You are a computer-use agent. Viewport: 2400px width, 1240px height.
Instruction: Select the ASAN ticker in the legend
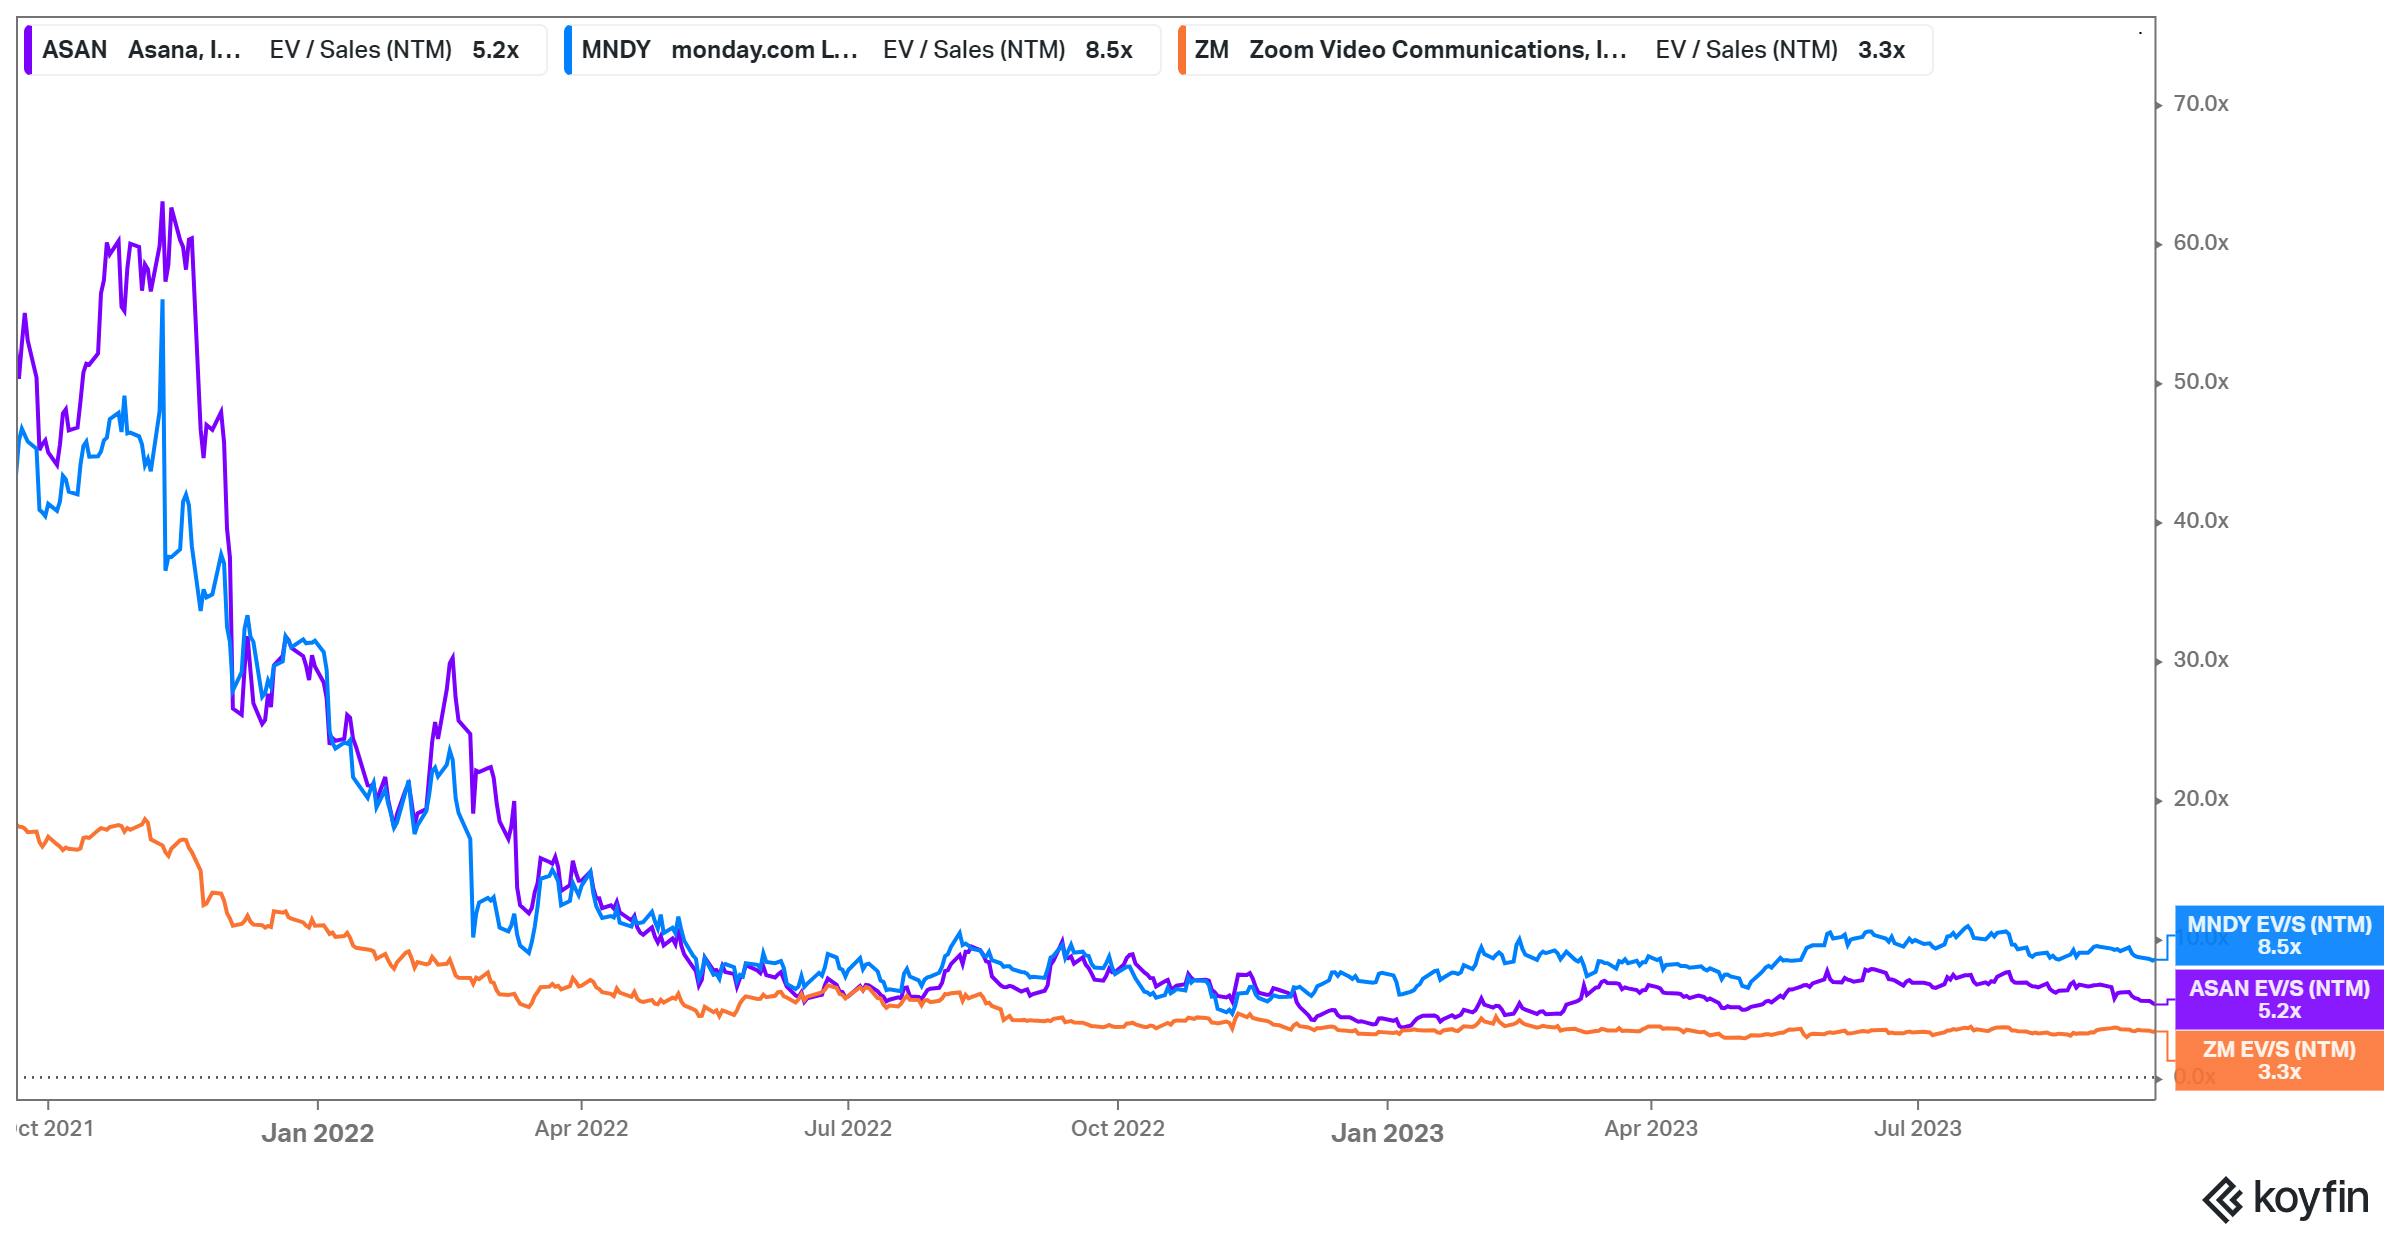point(75,50)
